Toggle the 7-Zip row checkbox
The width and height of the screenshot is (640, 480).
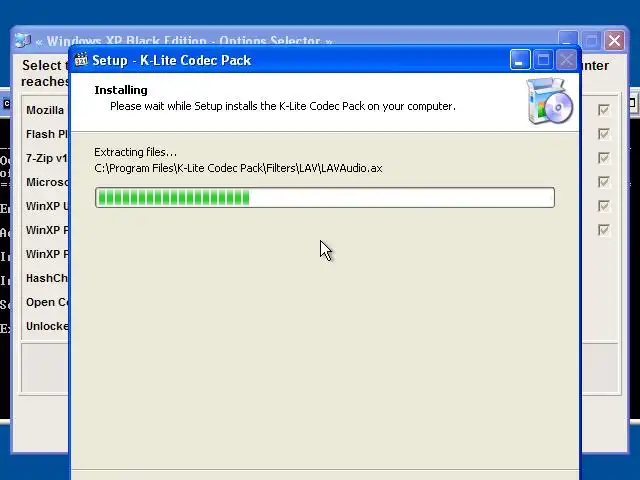604,158
